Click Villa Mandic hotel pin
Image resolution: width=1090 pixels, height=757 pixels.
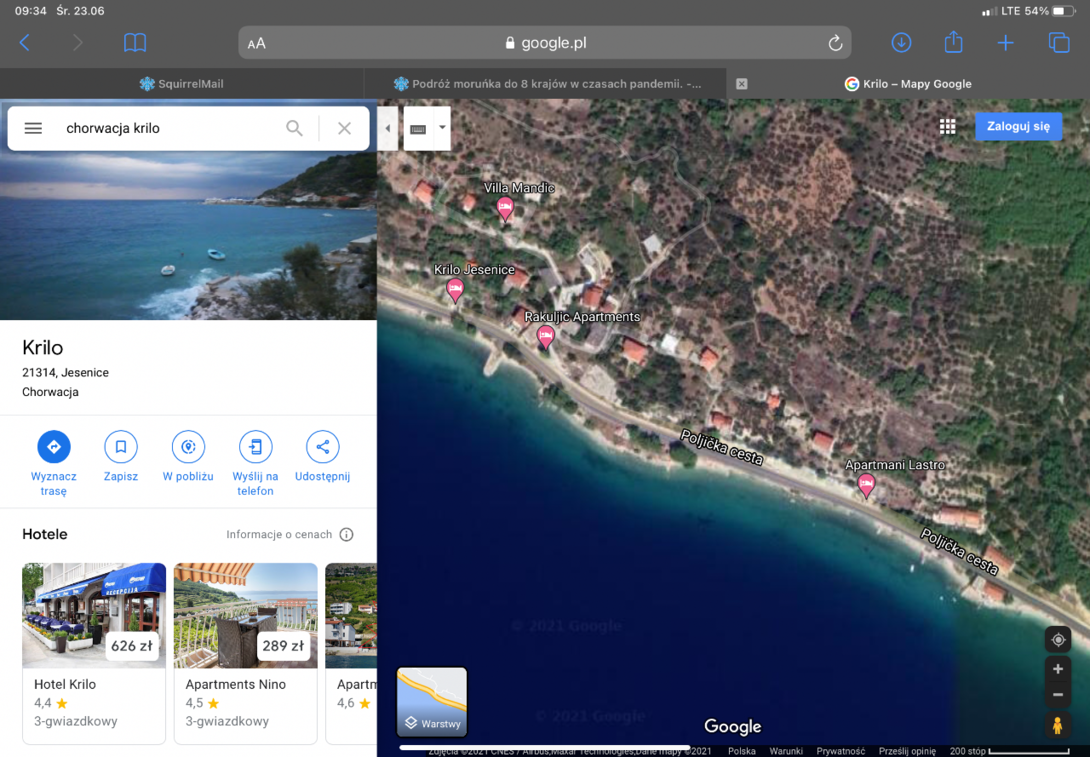pos(505,209)
